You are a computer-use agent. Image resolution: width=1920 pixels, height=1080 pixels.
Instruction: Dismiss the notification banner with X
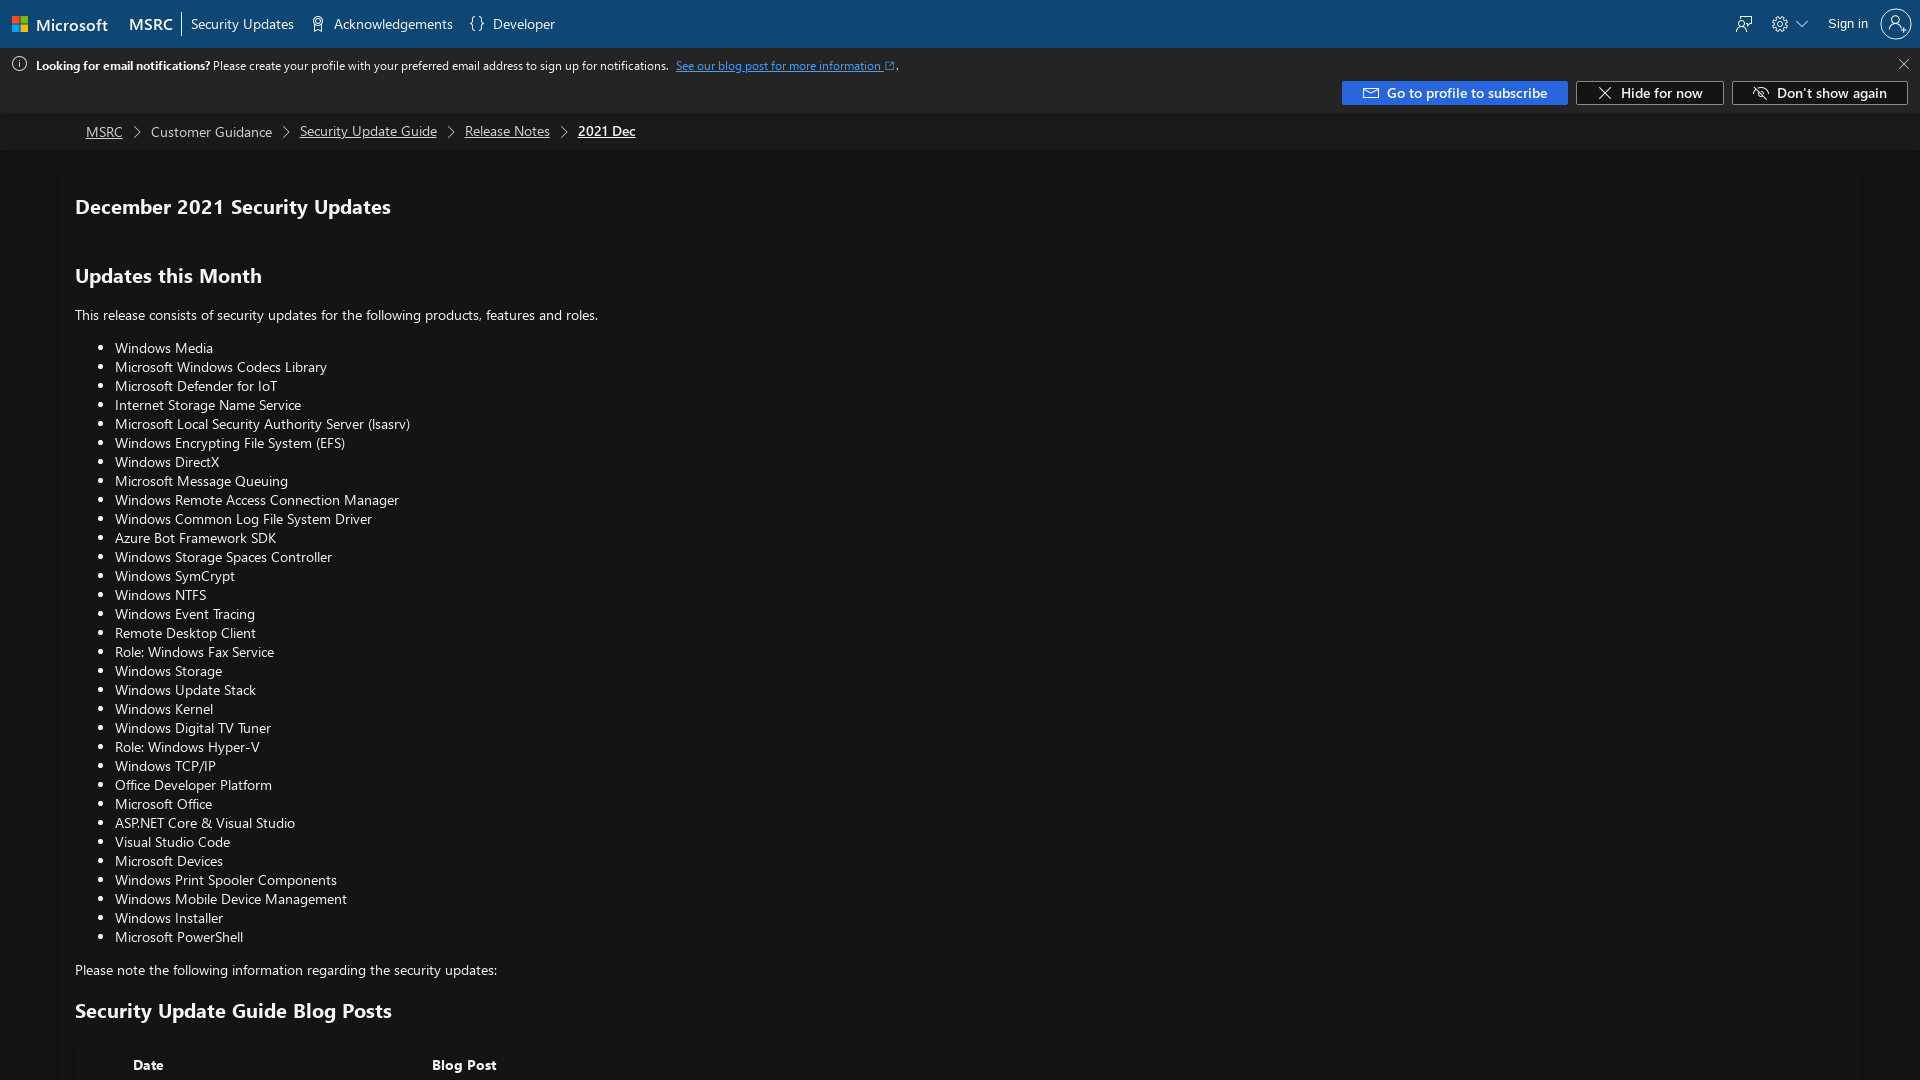(x=1903, y=64)
